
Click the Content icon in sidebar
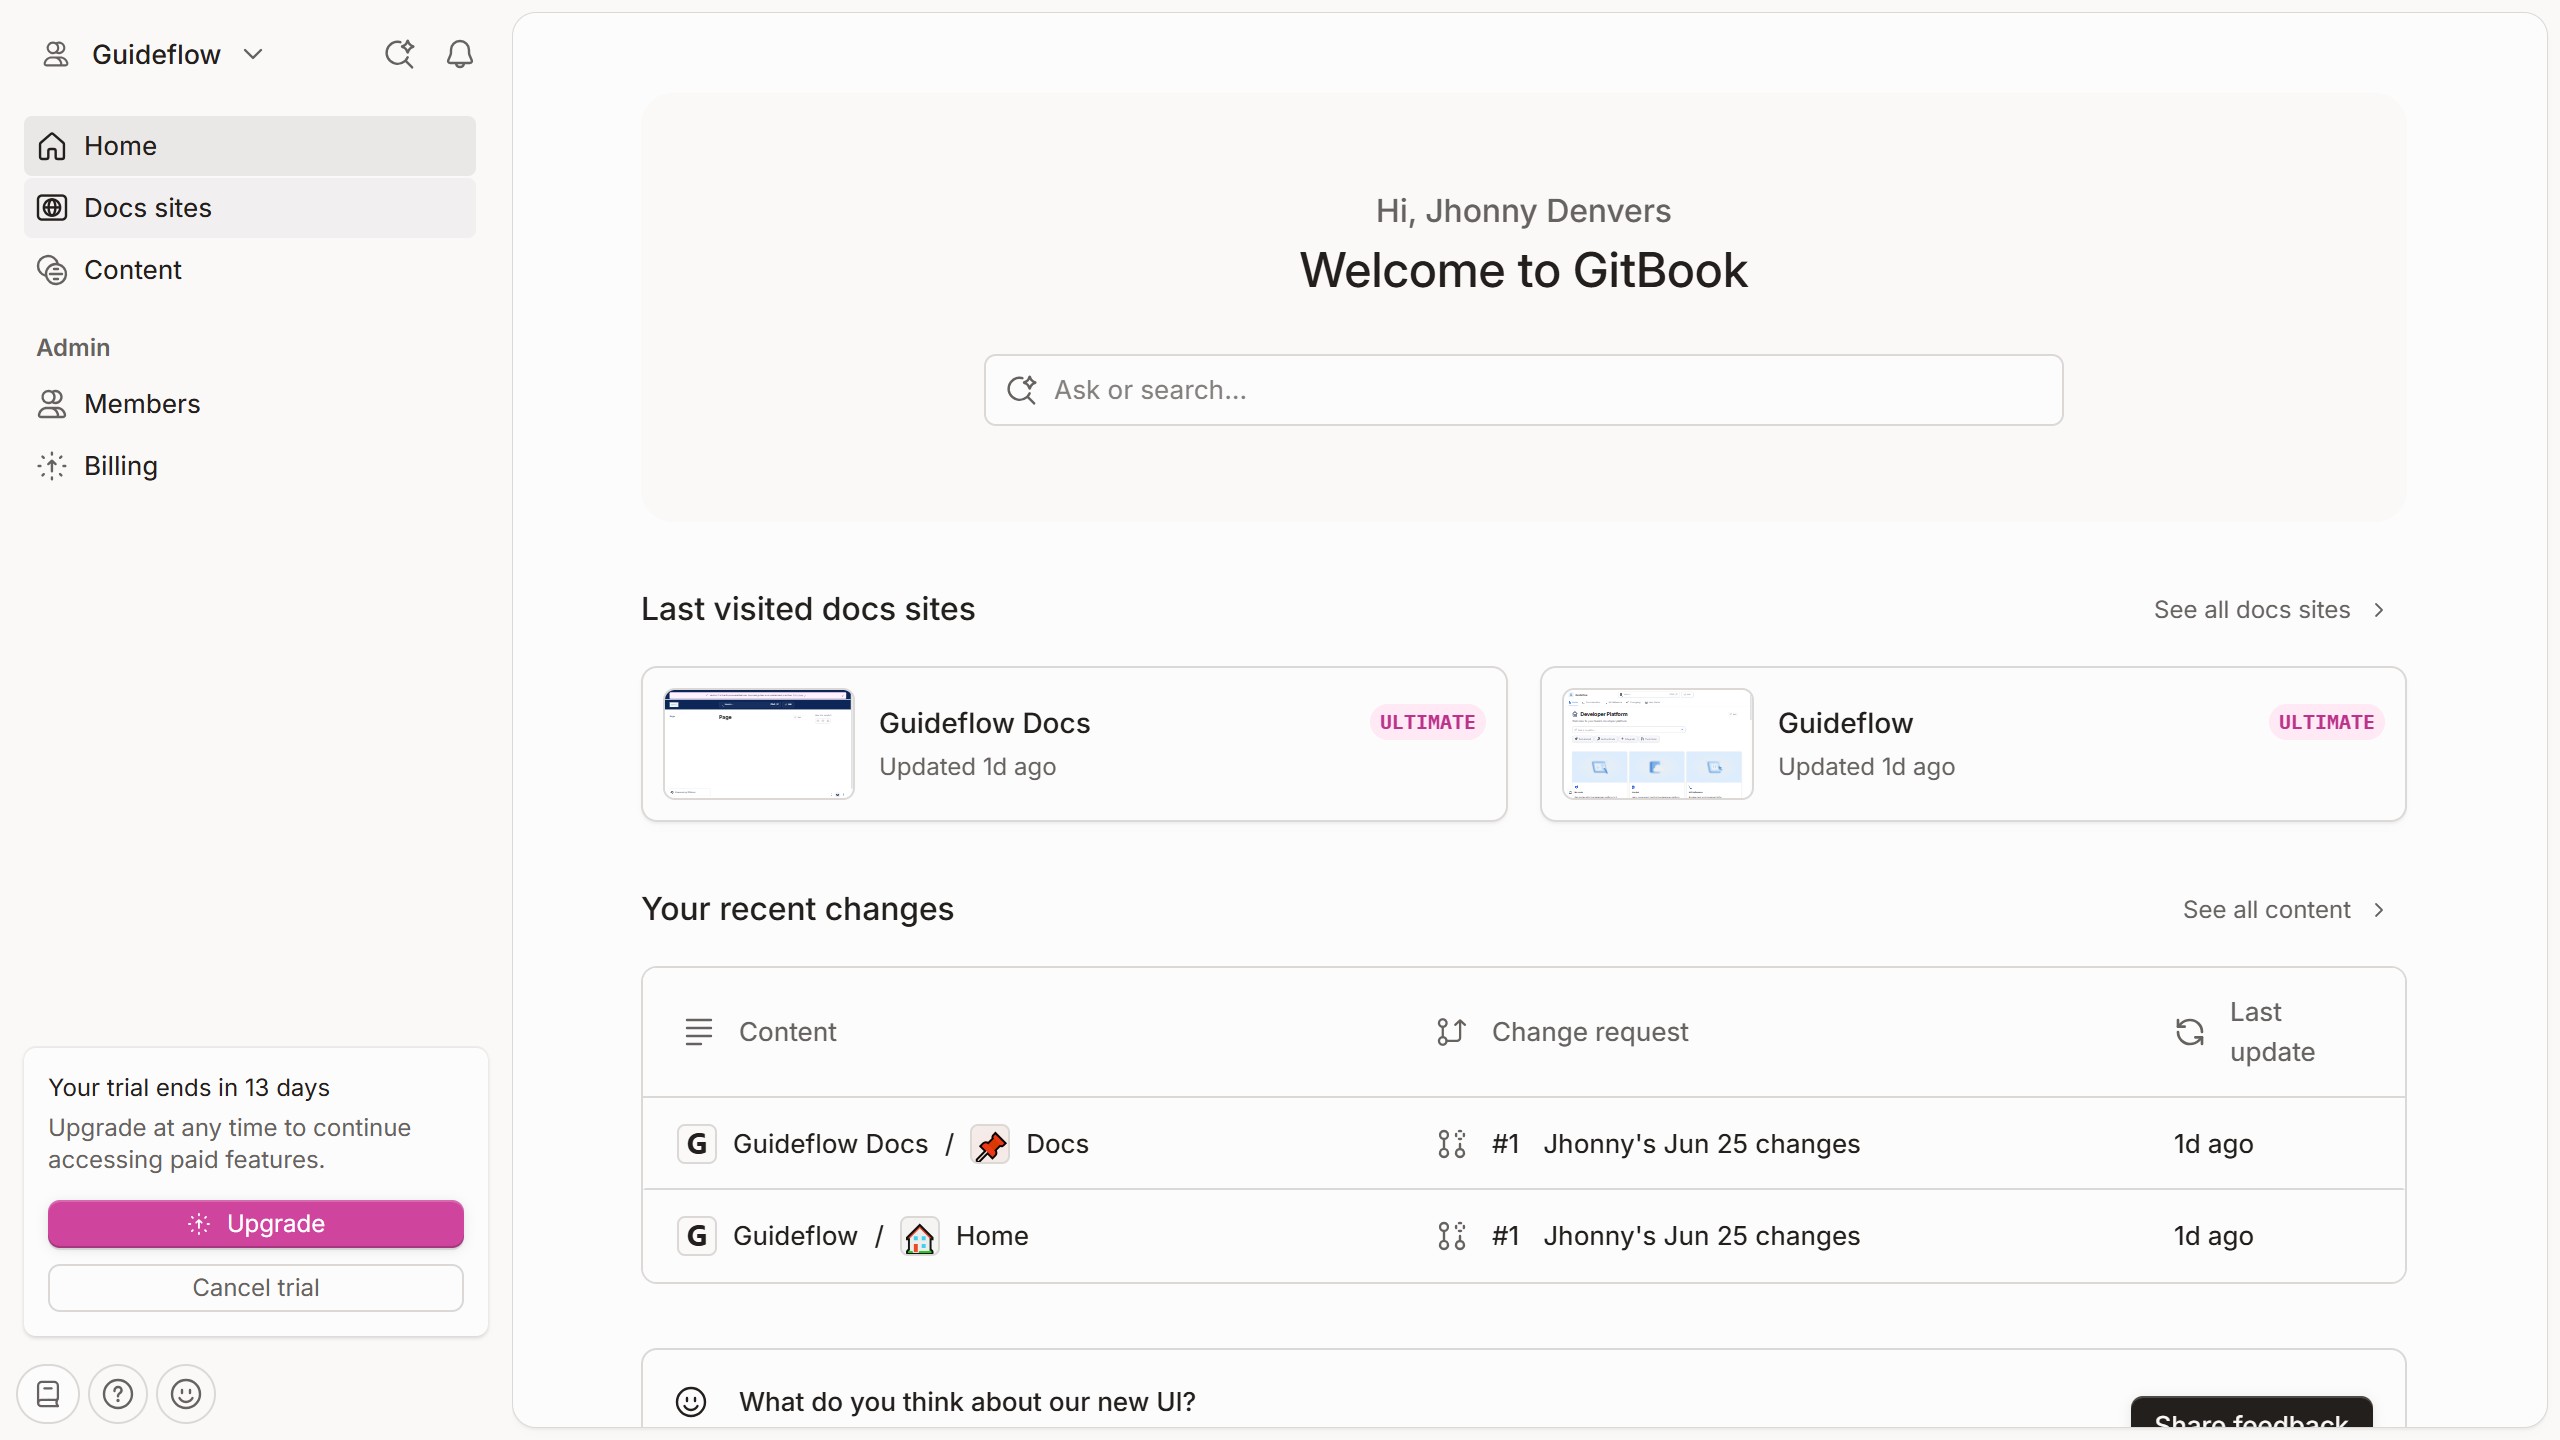pos(52,270)
